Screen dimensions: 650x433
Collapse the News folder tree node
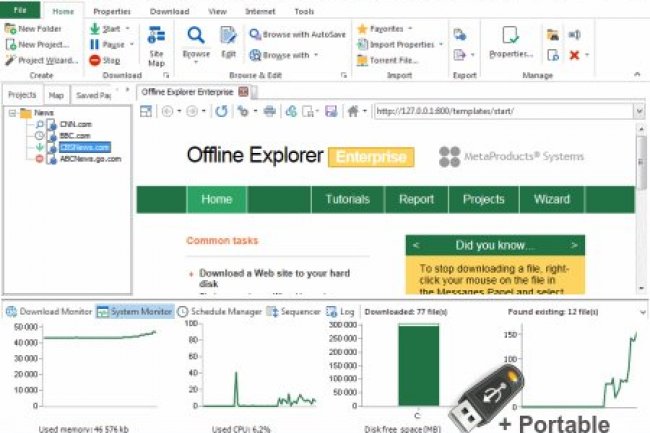(12, 113)
